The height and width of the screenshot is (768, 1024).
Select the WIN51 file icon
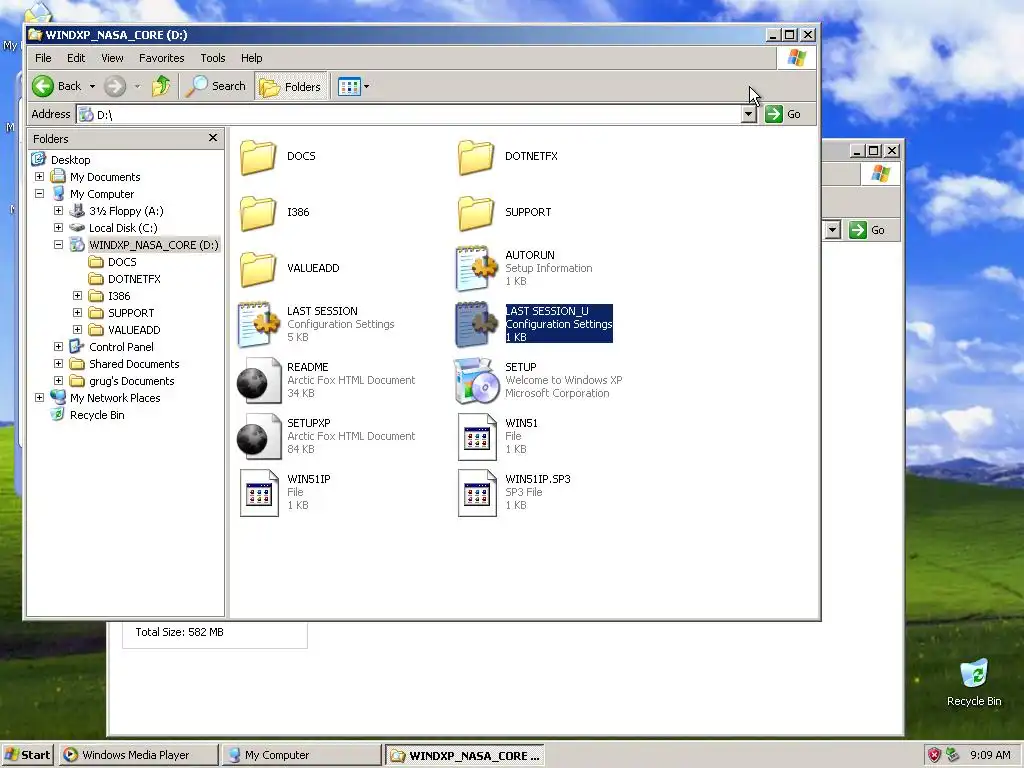click(477, 437)
